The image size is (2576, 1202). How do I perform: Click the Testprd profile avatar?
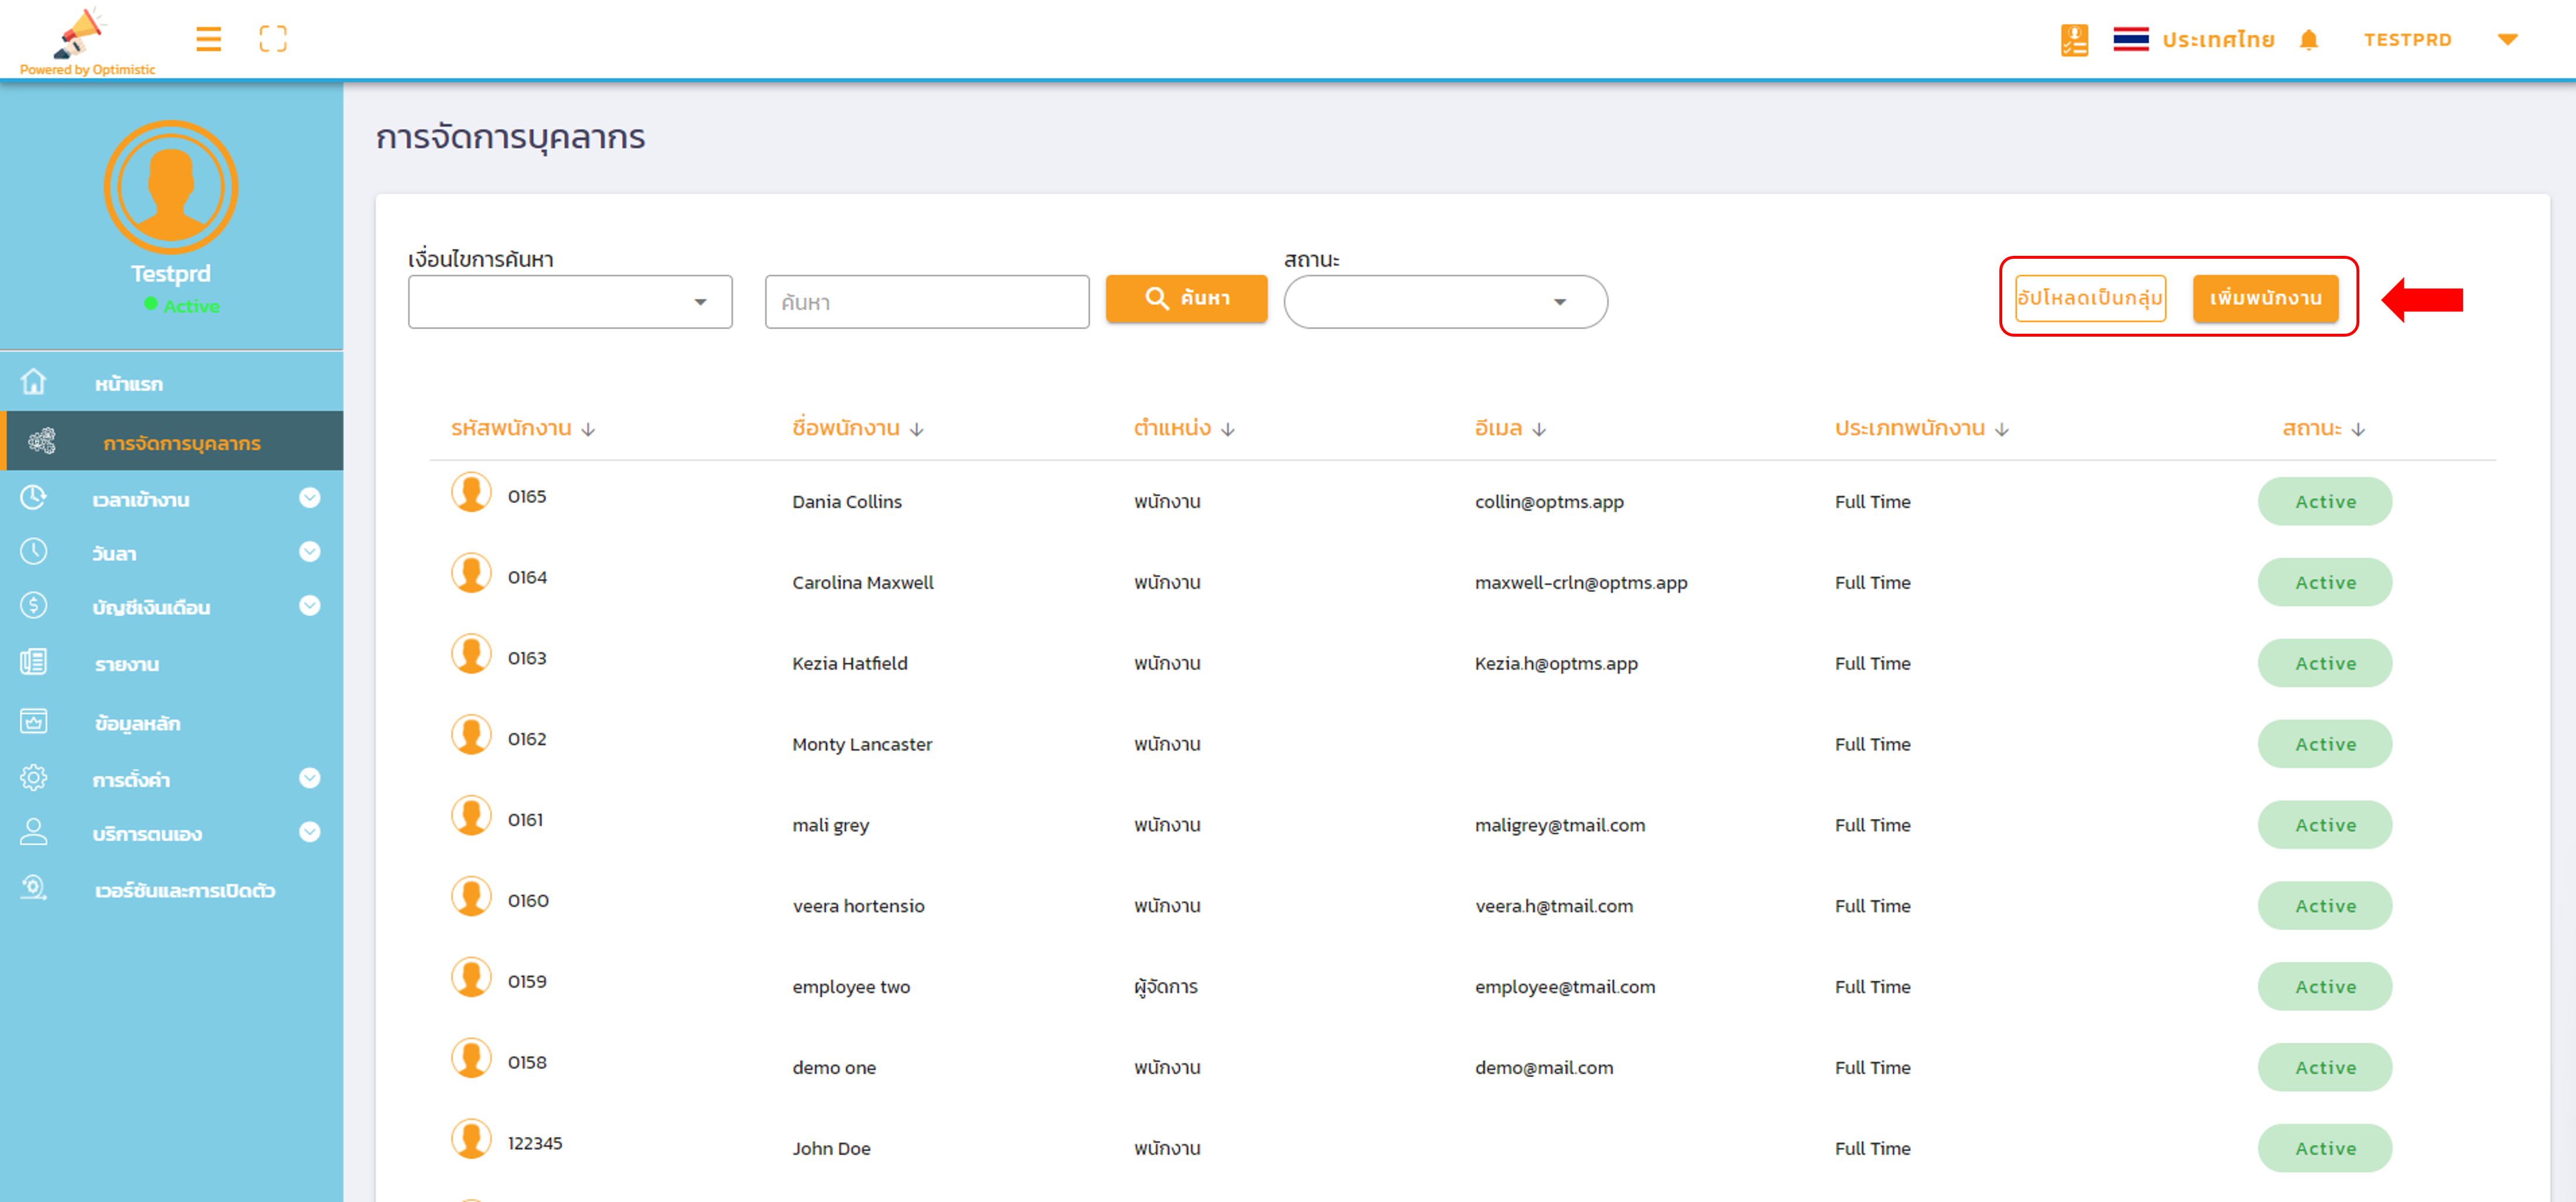click(x=171, y=187)
